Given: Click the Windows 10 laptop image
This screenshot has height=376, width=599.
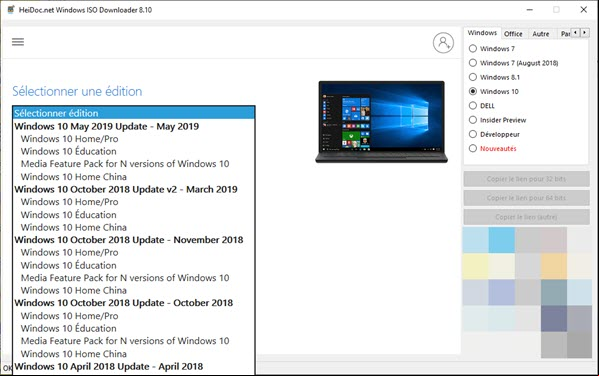Looking at the screenshot, I should tap(381, 122).
